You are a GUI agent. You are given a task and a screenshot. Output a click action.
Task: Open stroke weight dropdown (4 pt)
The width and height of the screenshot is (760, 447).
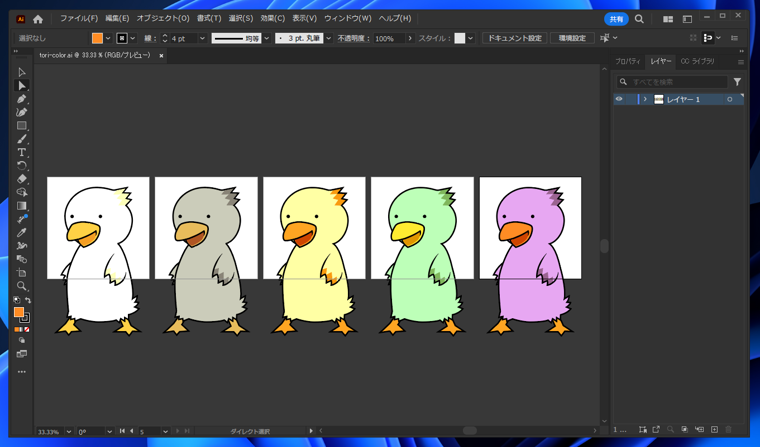tap(203, 38)
